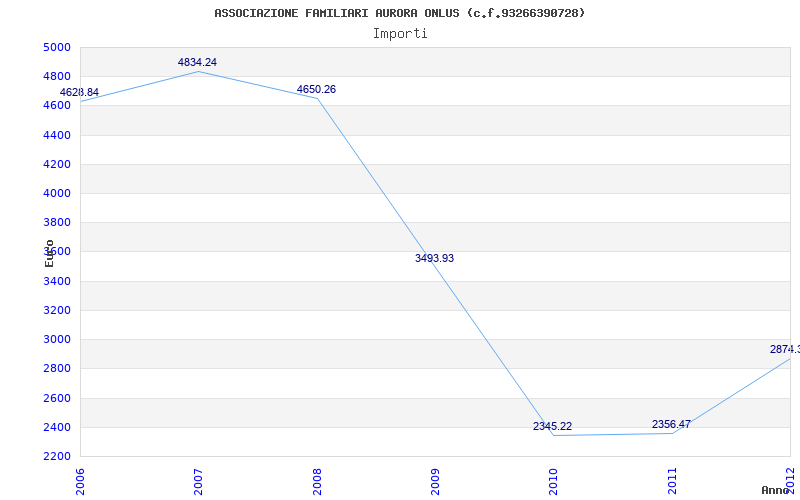
Task: Select the 4650.26 data label
Action: click(x=316, y=89)
